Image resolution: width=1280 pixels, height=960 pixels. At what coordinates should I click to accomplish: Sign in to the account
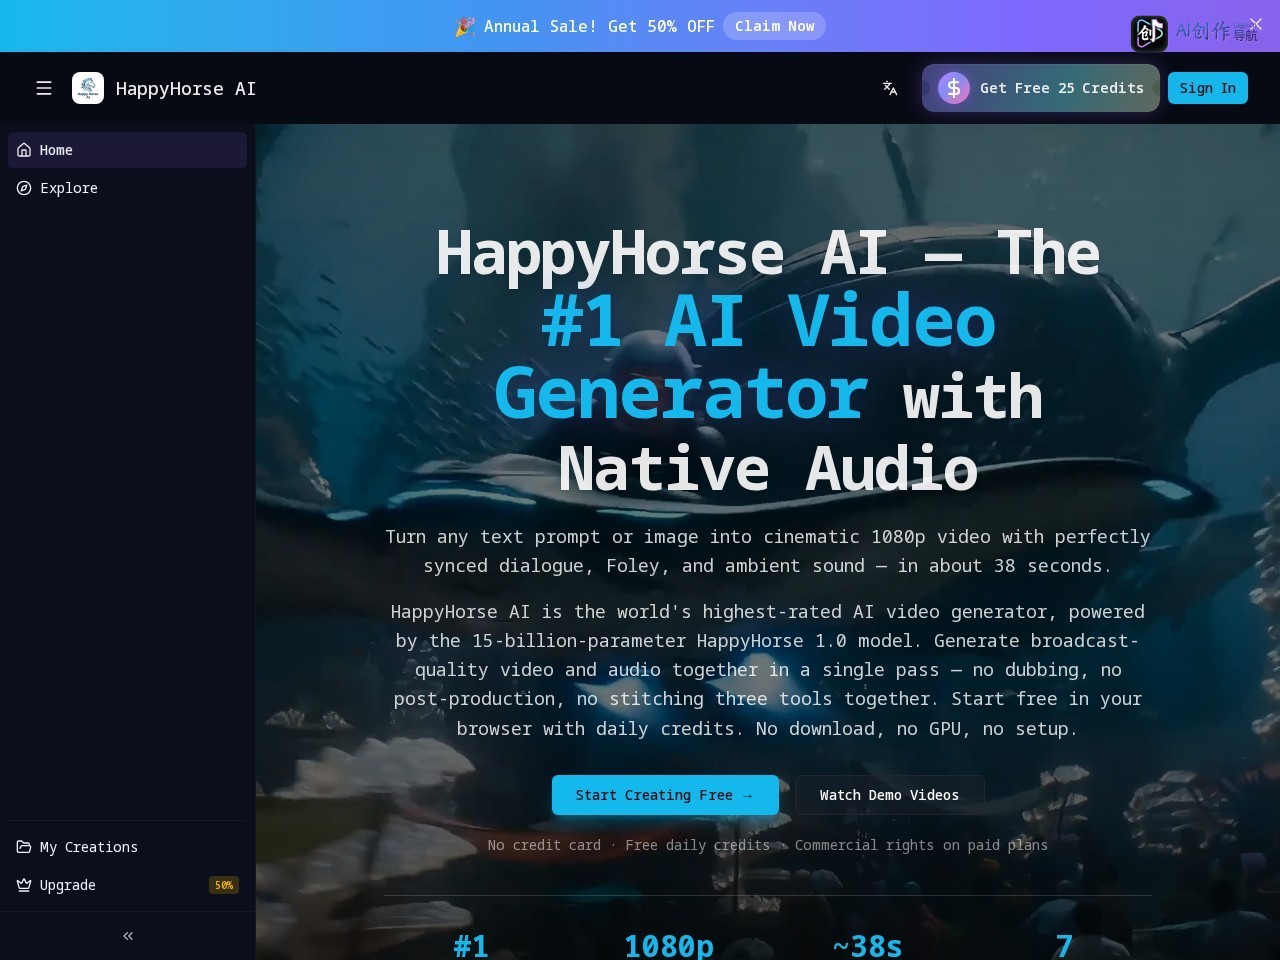point(1208,88)
